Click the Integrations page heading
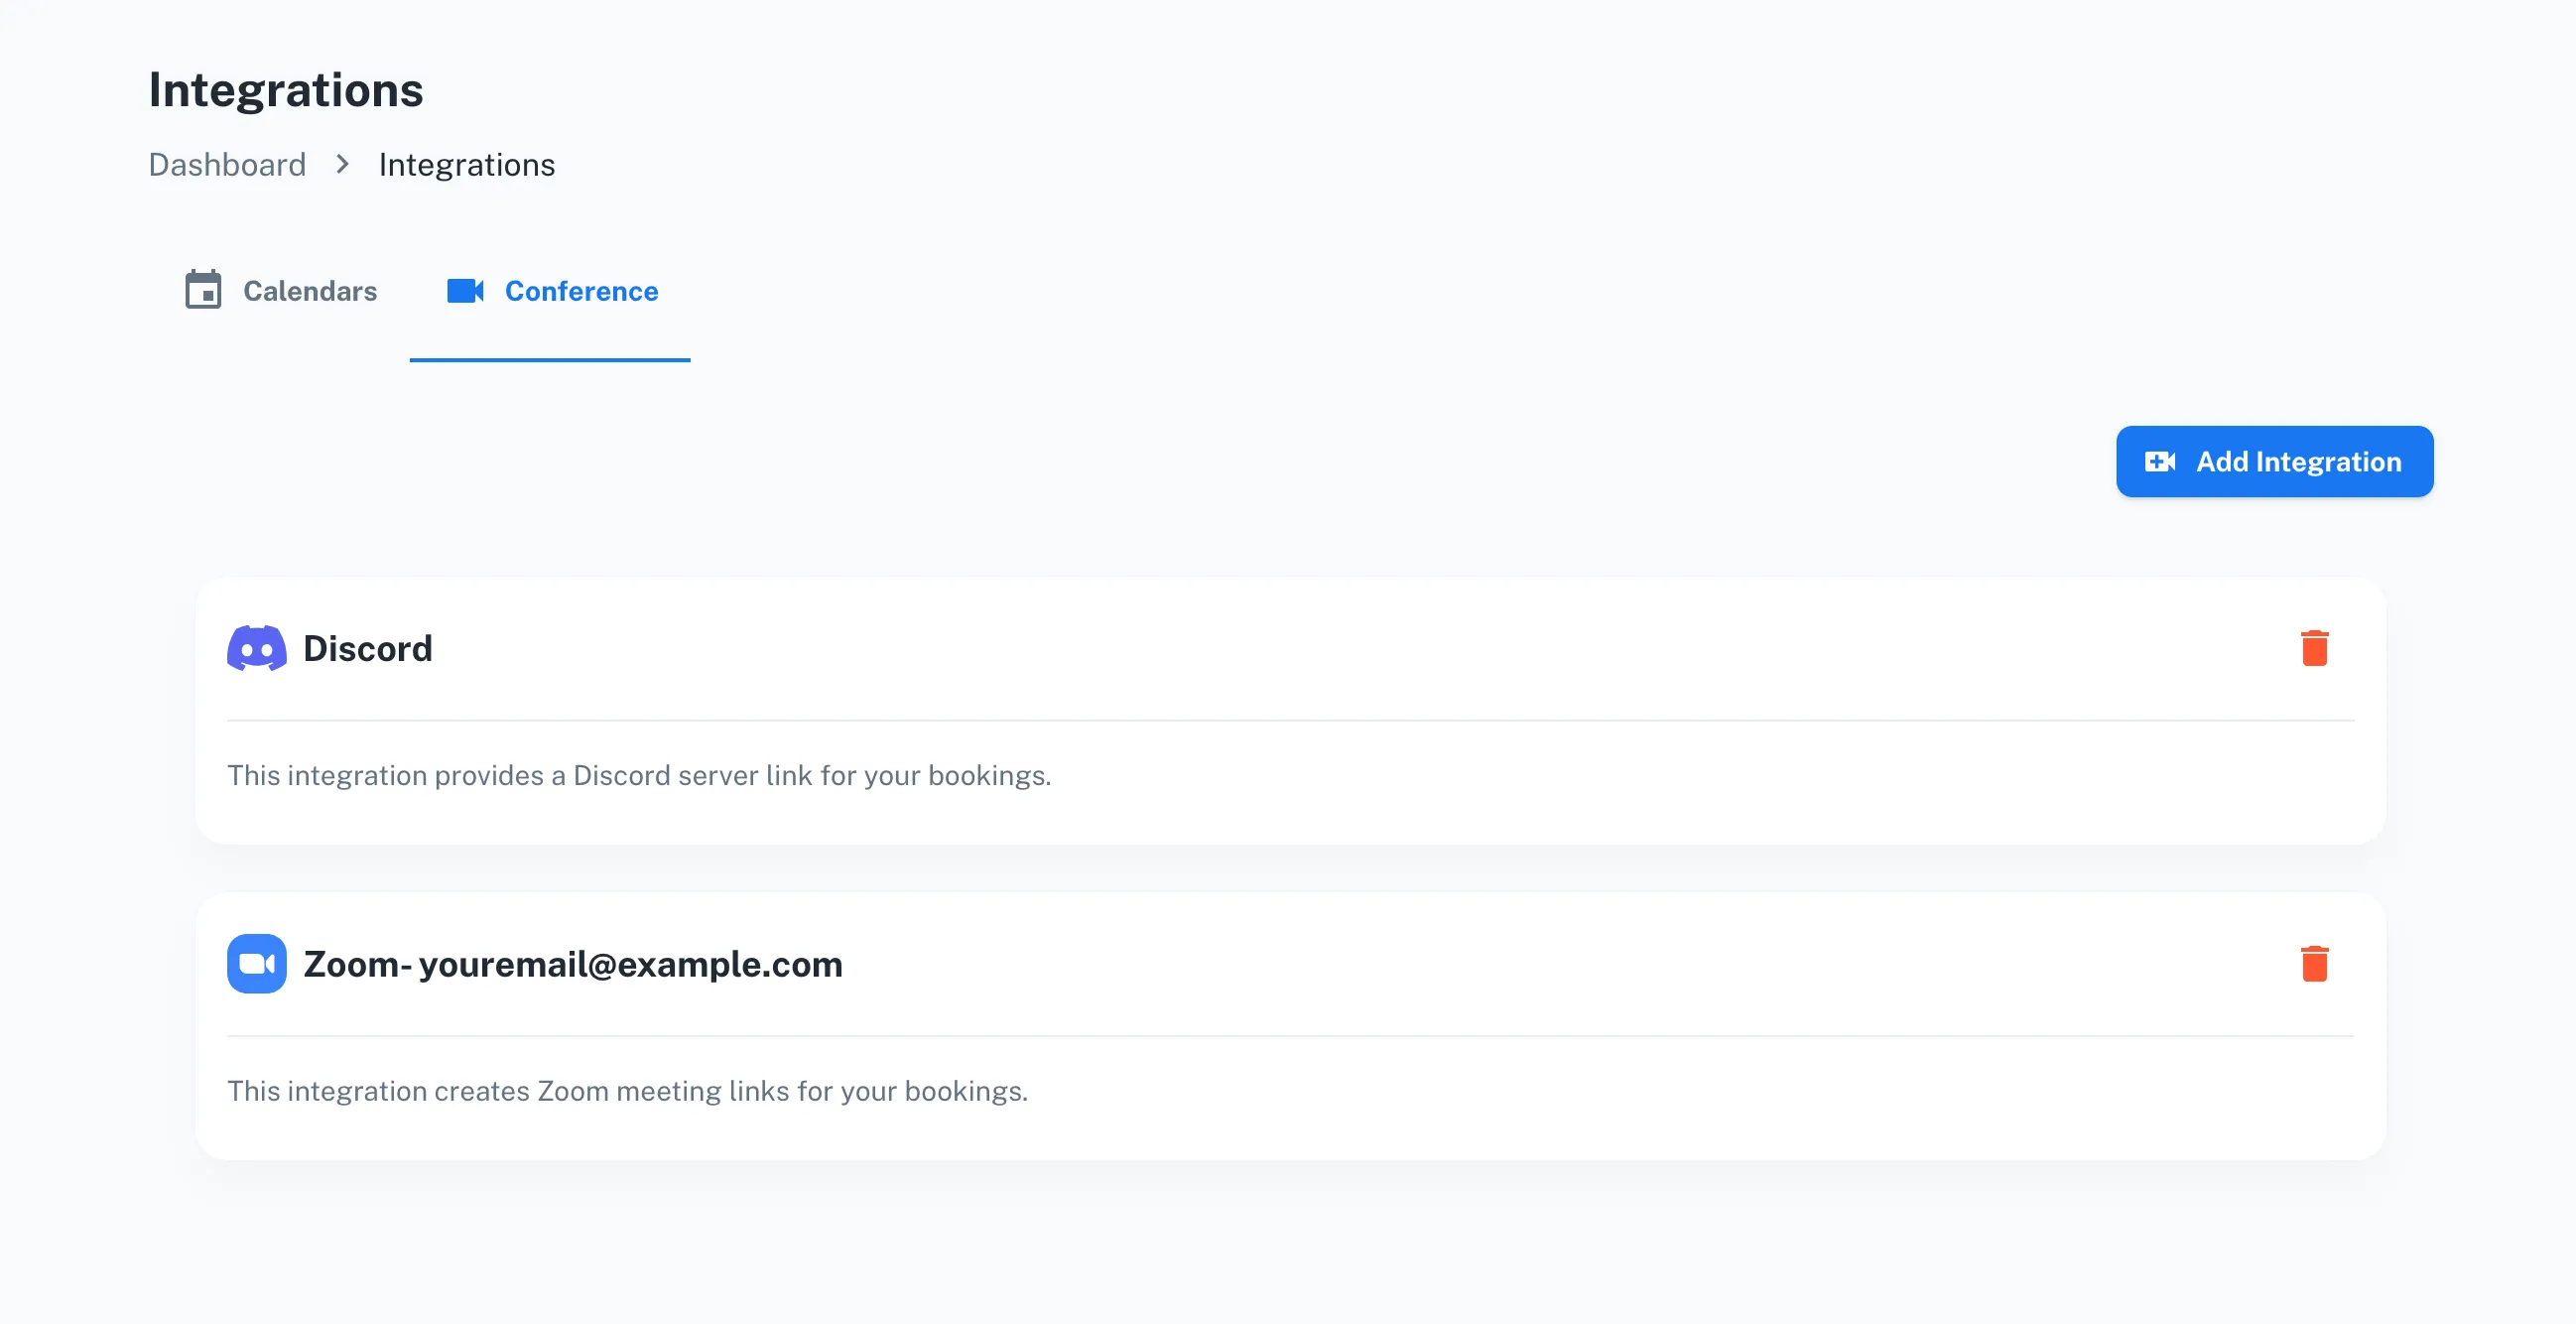The image size is (2576, 1324). [286, 90]
